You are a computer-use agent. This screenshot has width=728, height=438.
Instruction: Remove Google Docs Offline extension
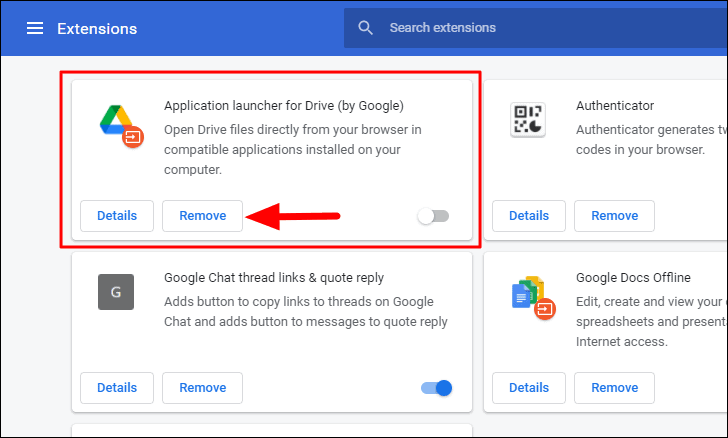pos(614,388)
